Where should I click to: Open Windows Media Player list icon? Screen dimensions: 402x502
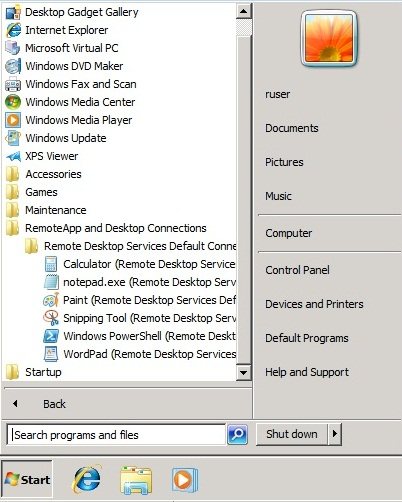[x=13, y=120]
